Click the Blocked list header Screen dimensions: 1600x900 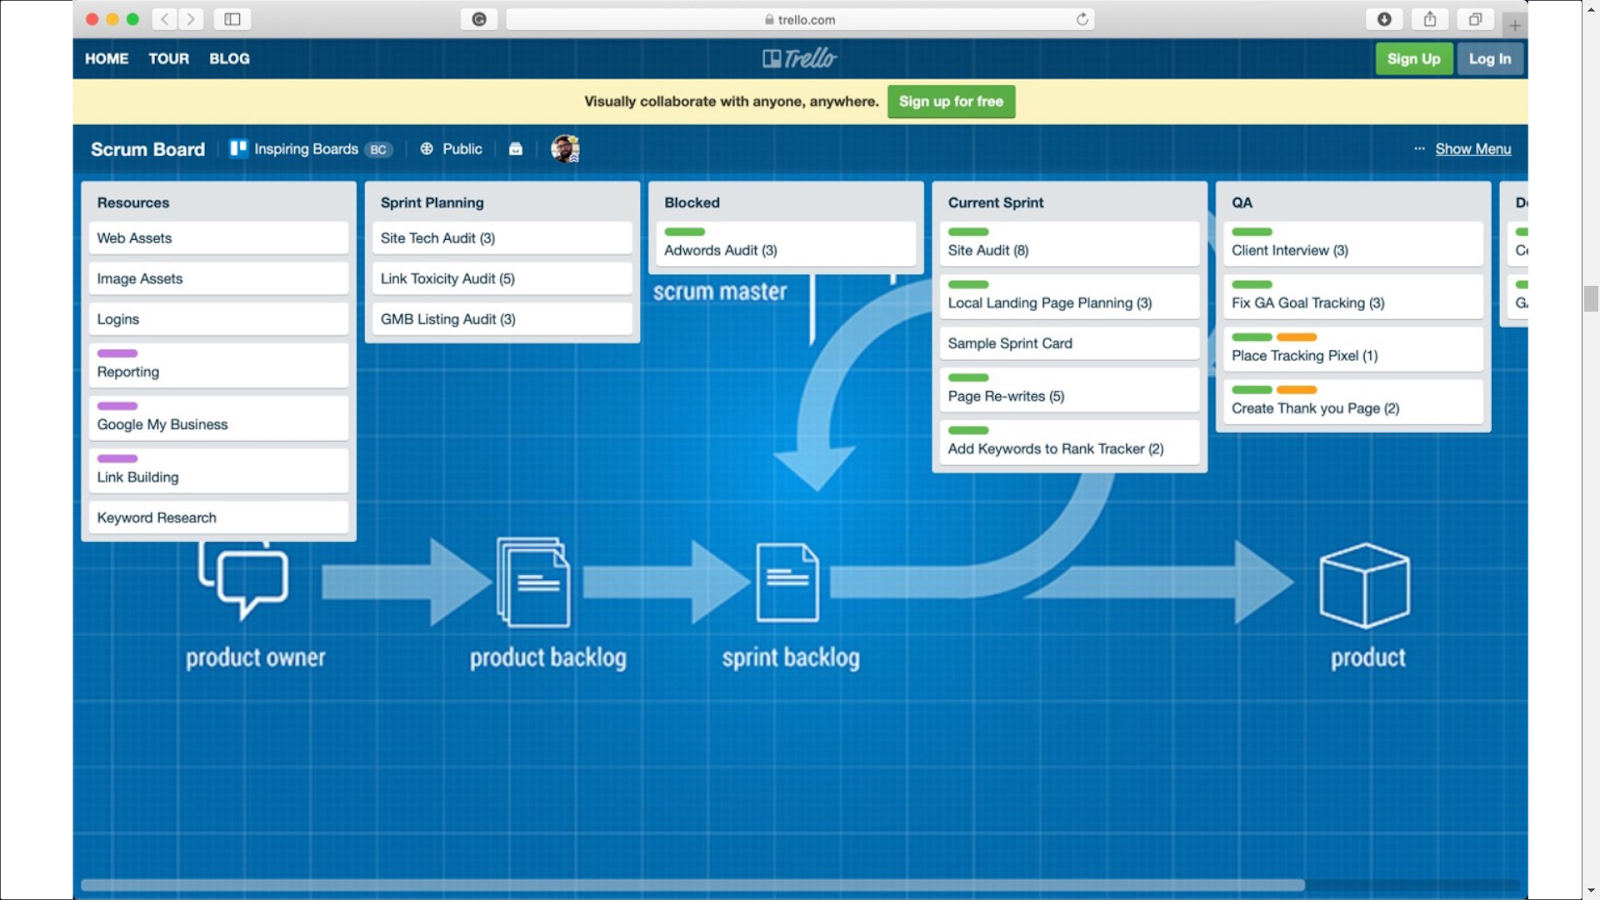(692, 202)
